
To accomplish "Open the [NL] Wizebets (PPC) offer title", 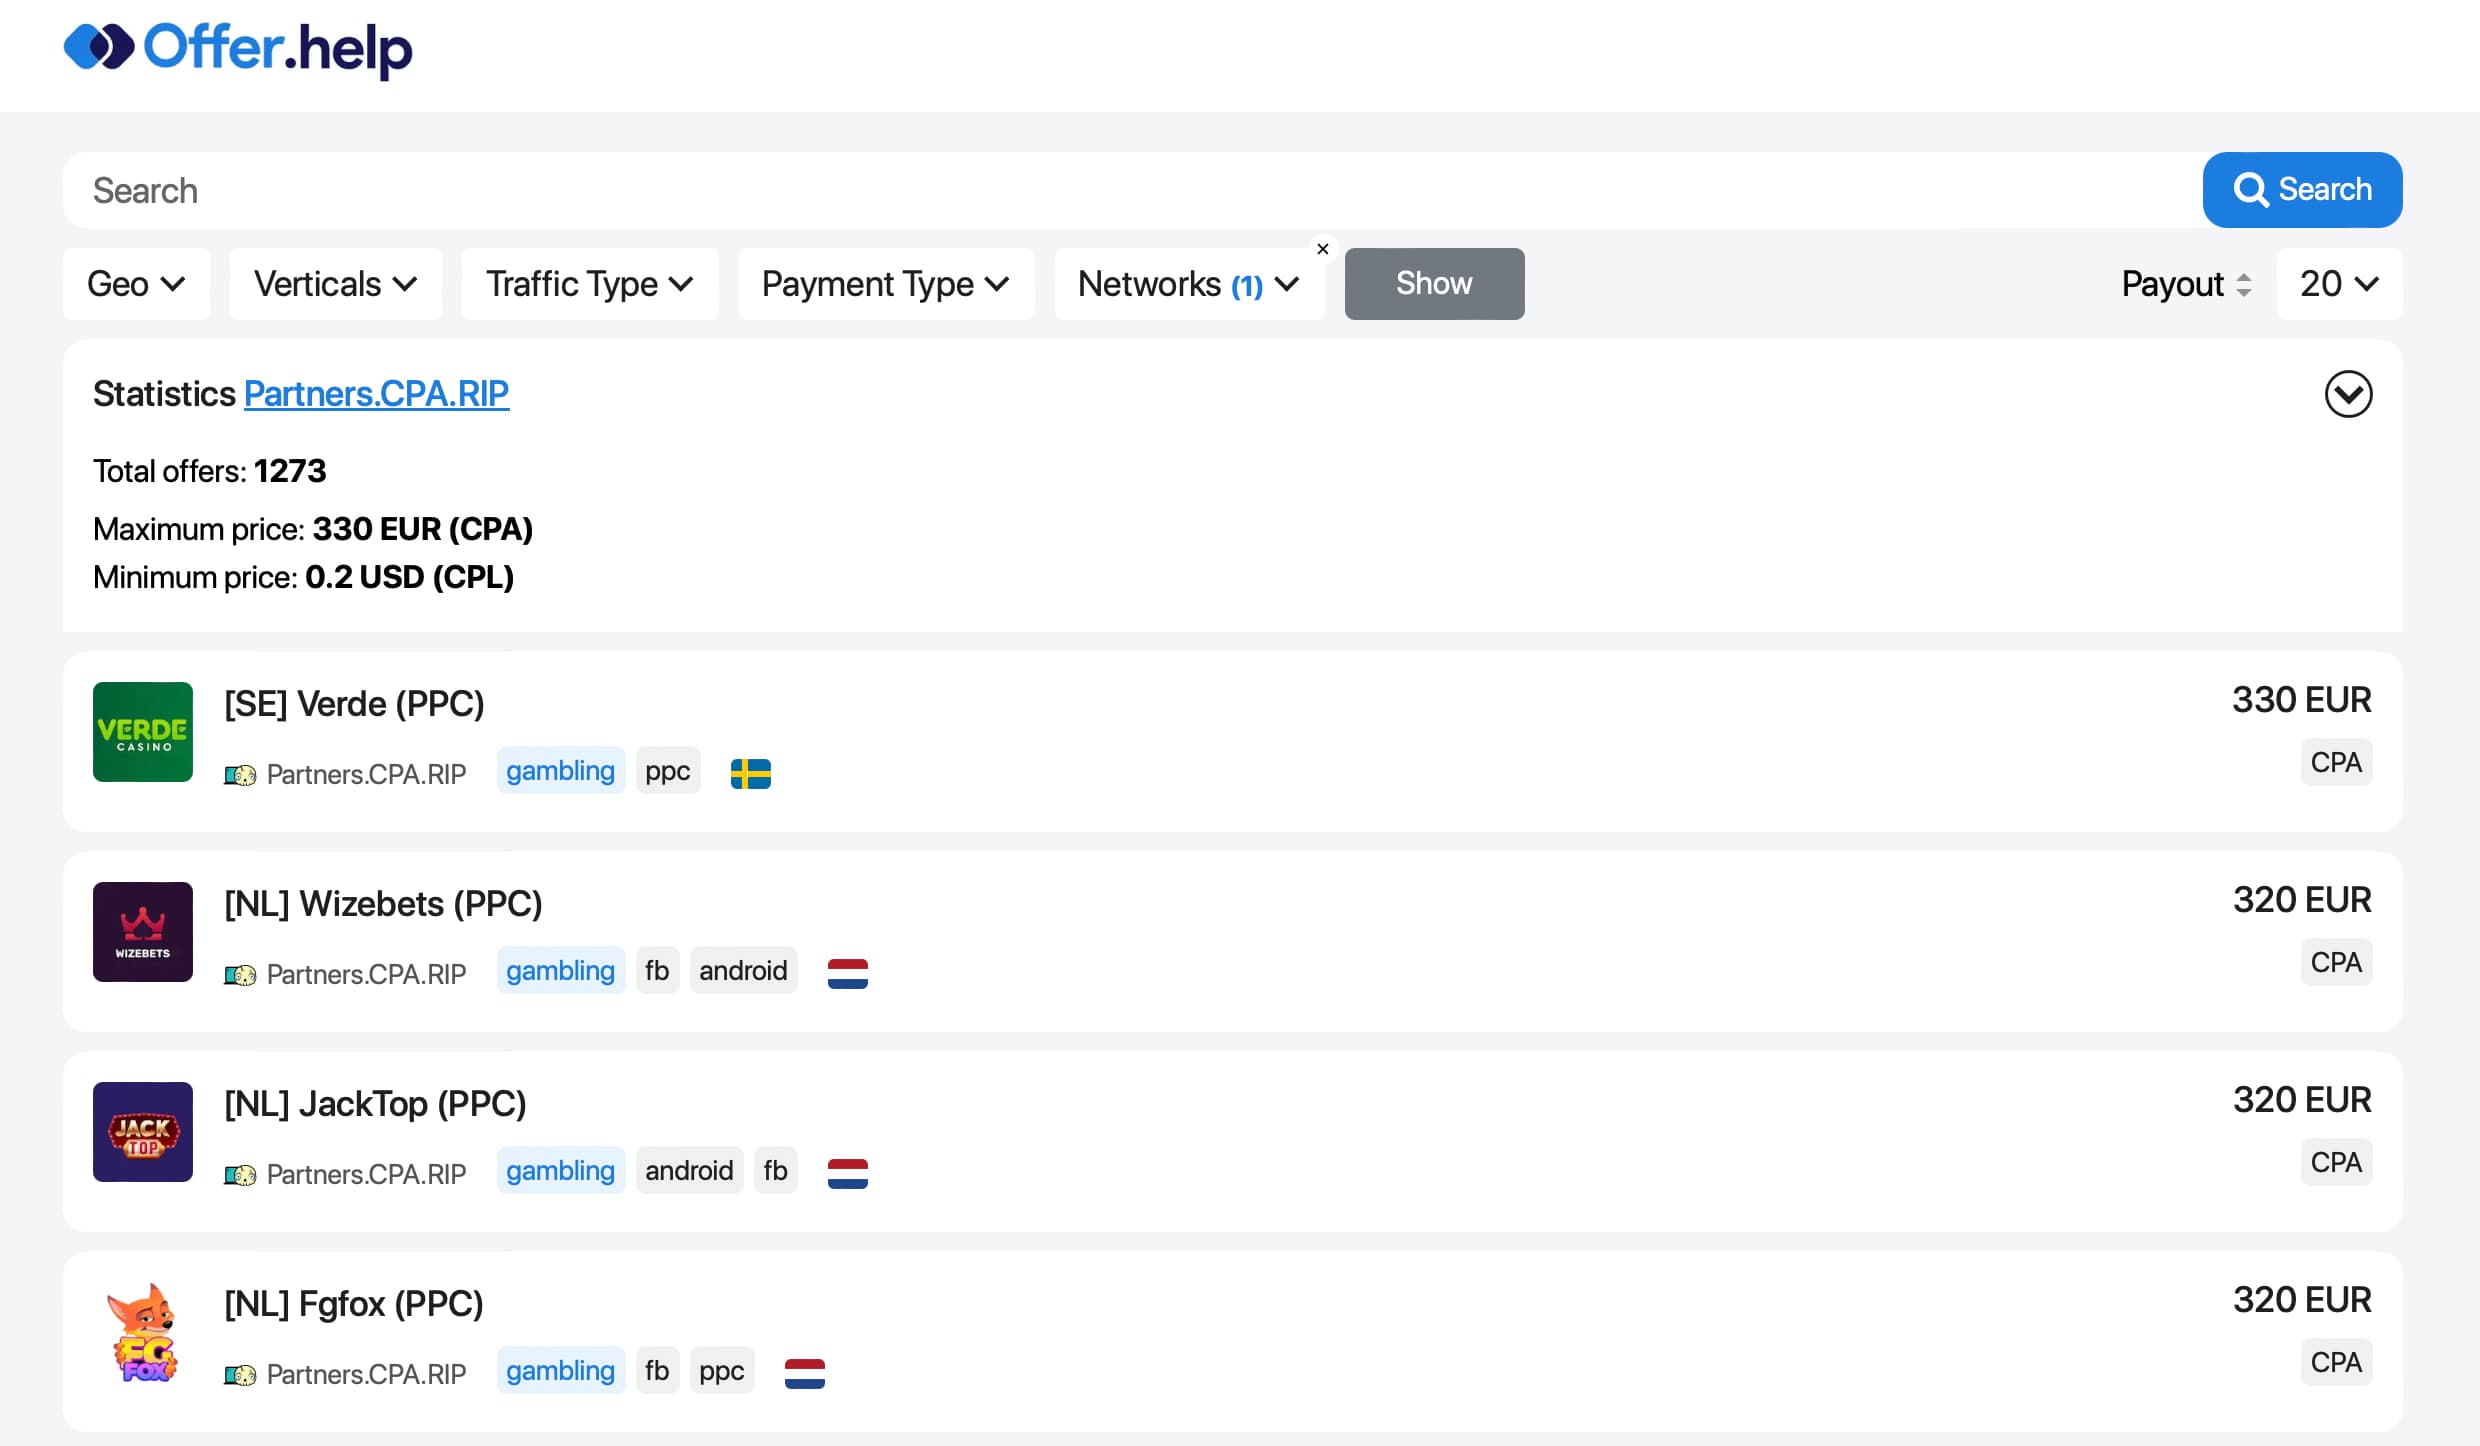I will [383, 904].
